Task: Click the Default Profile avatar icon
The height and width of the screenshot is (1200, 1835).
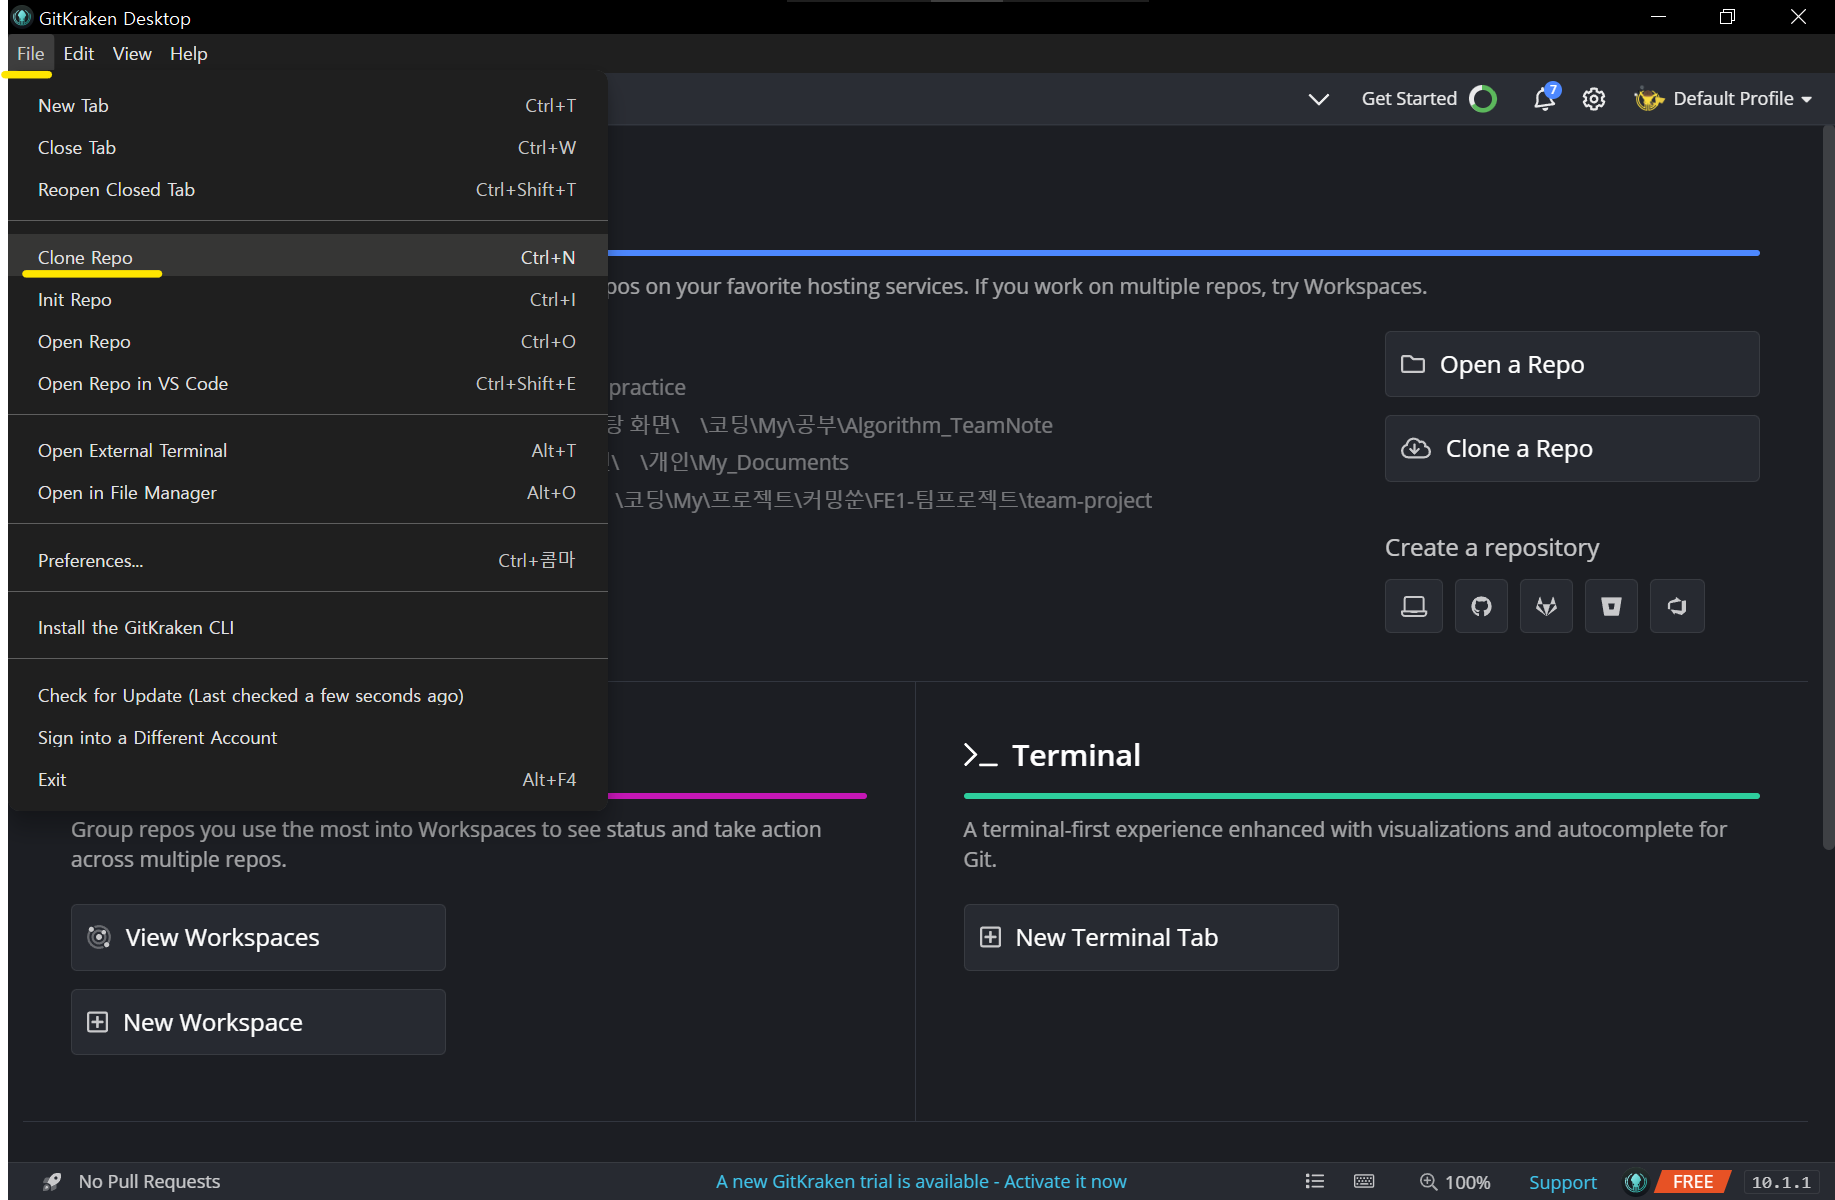Action: pyautogui.click(x=1649, y=99)
